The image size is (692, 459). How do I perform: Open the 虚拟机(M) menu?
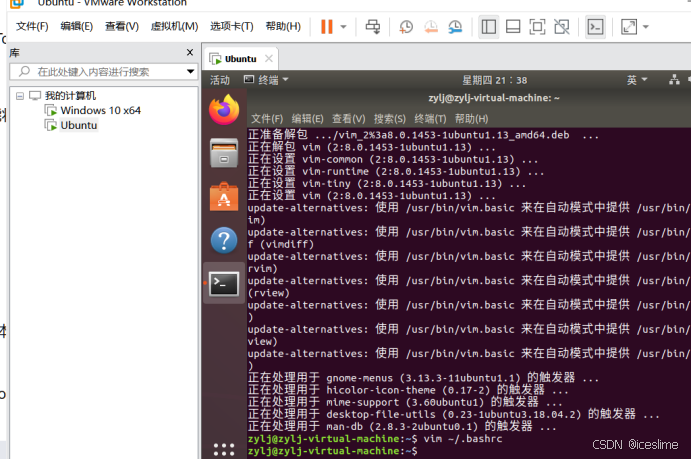click(x=174, y=26)
